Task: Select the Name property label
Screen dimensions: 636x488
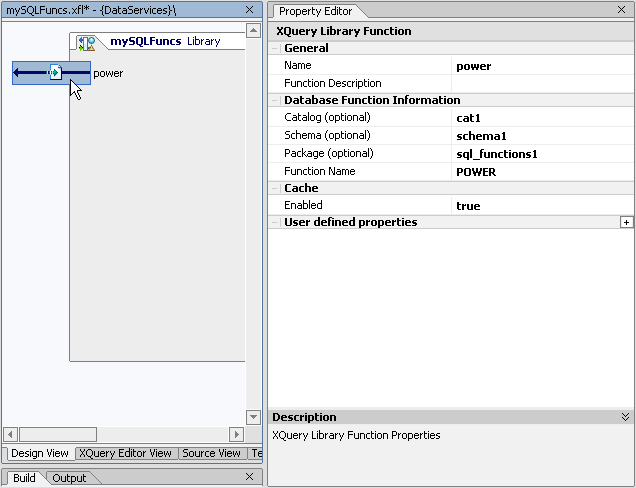Action: click(x=298, y=65)
